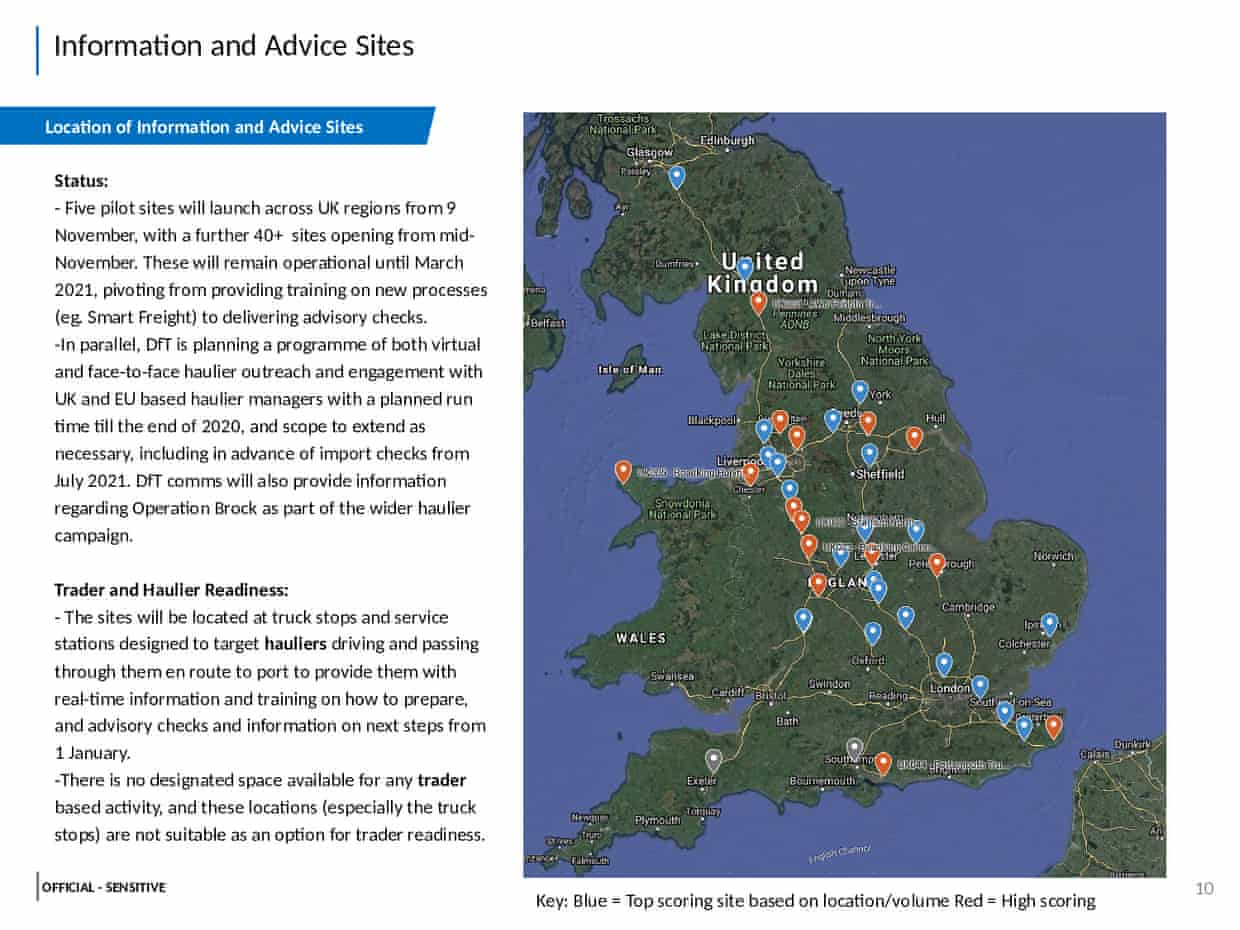Select the blue pin near Ipswich
The height and width of the screenshot is (930, 1240).
pos(1049,623)
